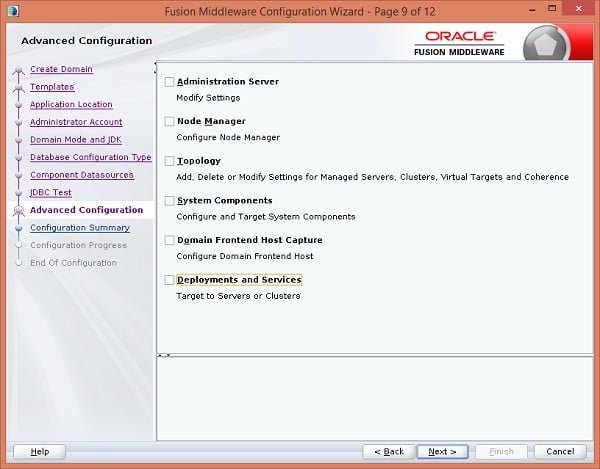
Task: Toggle Domain Frontend Host Capture checkbox
Action: point(169,240)
